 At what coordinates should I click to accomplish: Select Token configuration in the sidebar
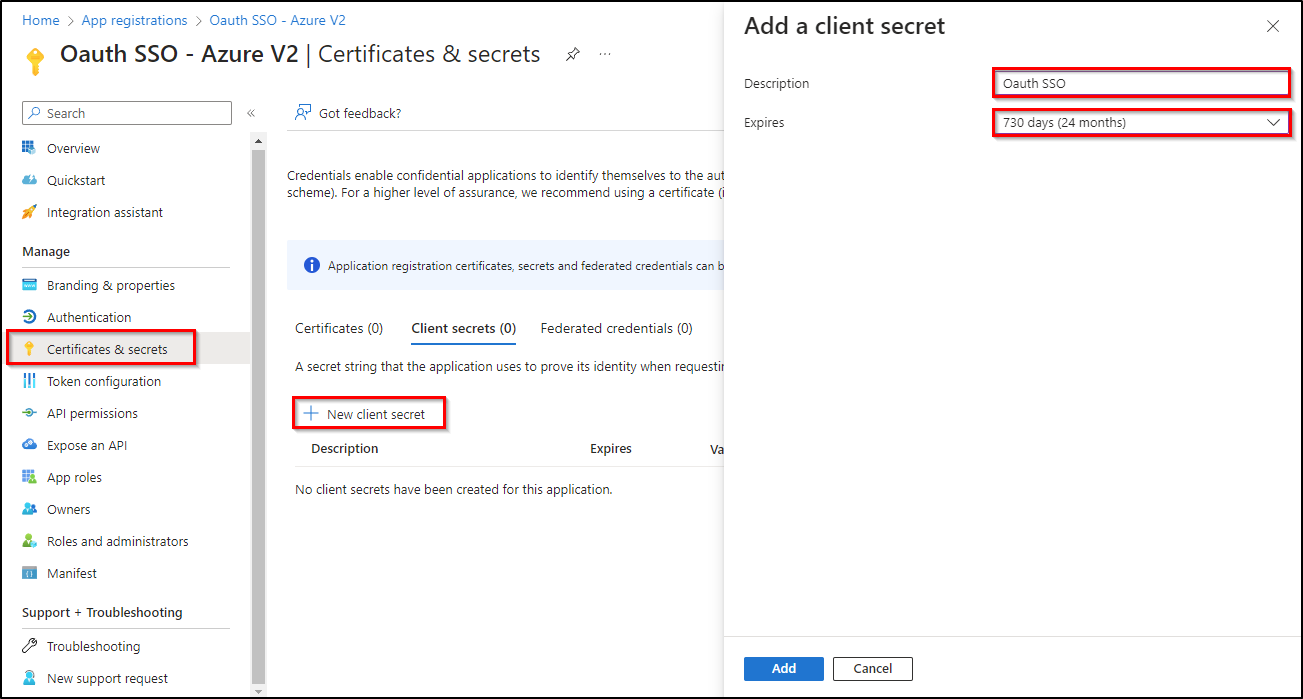104,380
